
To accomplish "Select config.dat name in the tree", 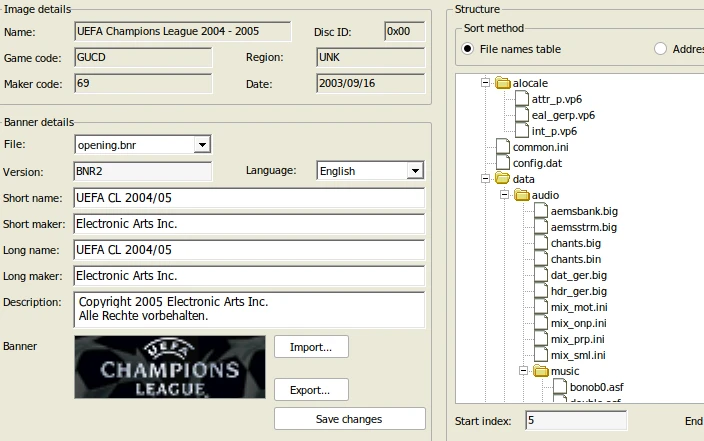I will 537,163.
